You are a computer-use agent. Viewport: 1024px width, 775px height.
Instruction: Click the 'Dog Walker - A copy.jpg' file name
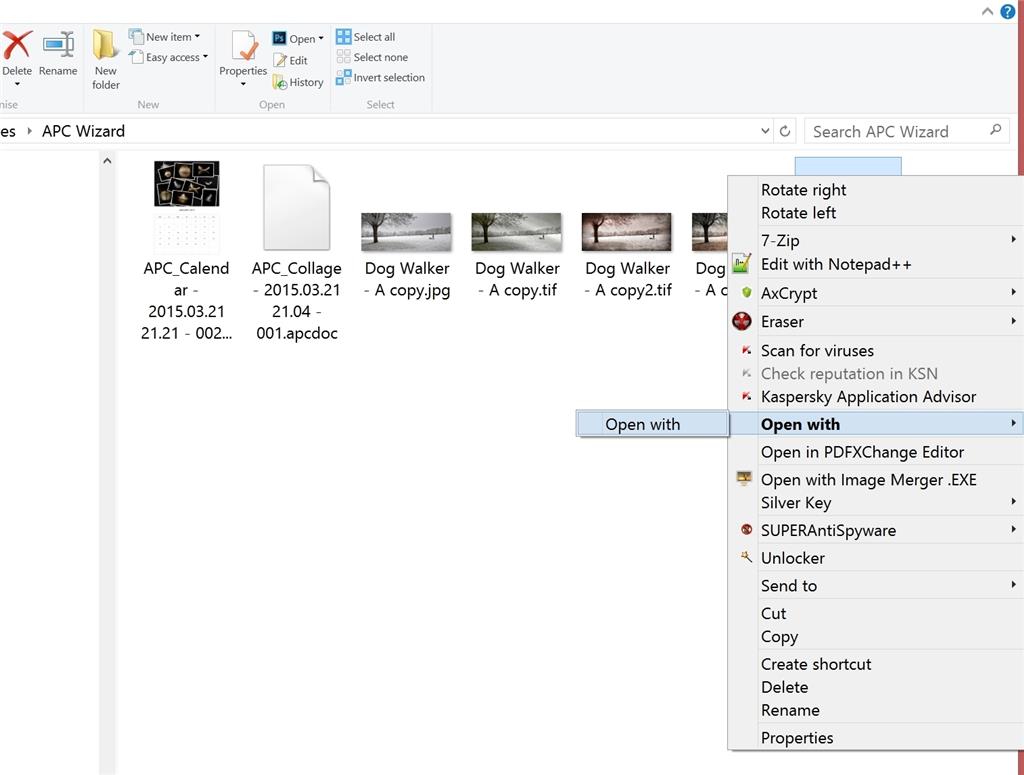click(408, 279)
